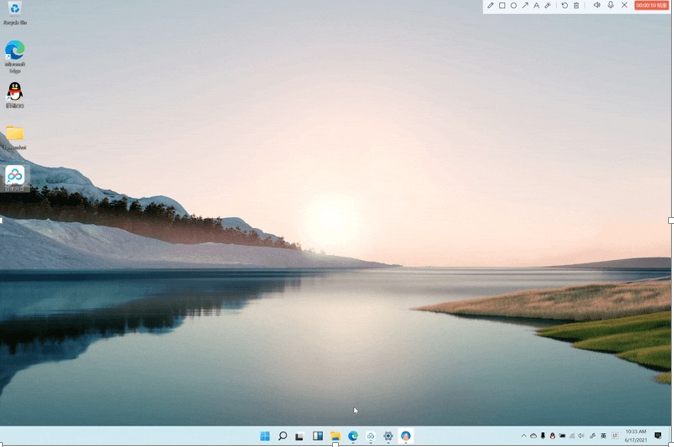Expand hidden system tray icons
The height and width of the screenshot is (447, 674).
click(x=524, y=436)
